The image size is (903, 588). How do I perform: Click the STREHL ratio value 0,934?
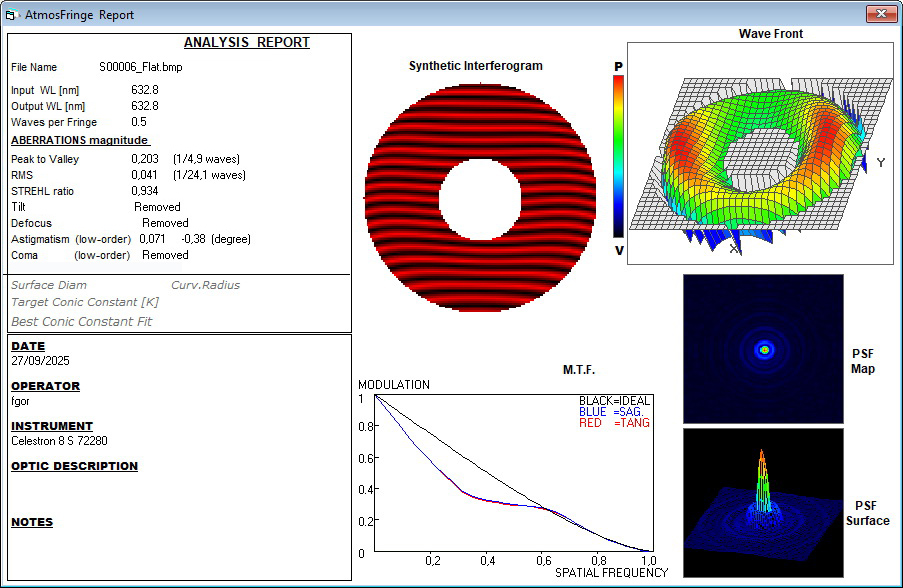[x=145, y=191]
